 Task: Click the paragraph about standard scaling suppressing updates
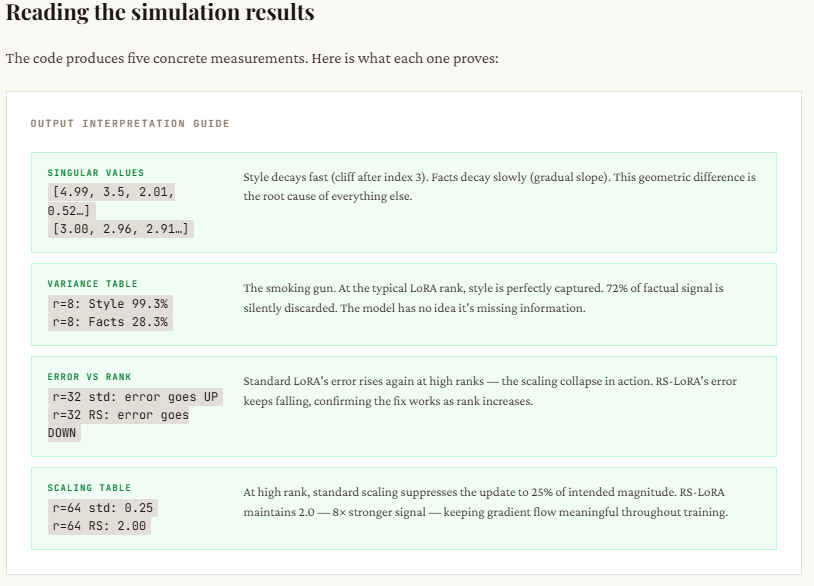tap(485, 502)
